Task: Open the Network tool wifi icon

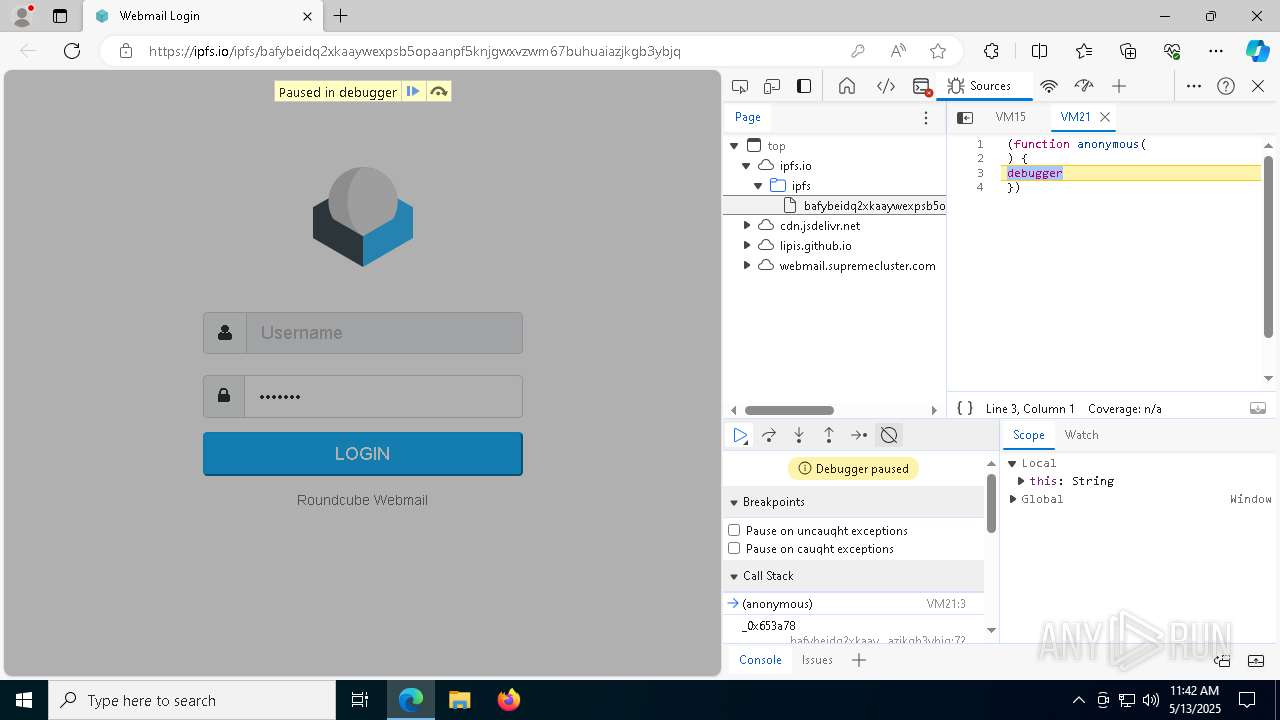Action: (x=1049, y=86)
